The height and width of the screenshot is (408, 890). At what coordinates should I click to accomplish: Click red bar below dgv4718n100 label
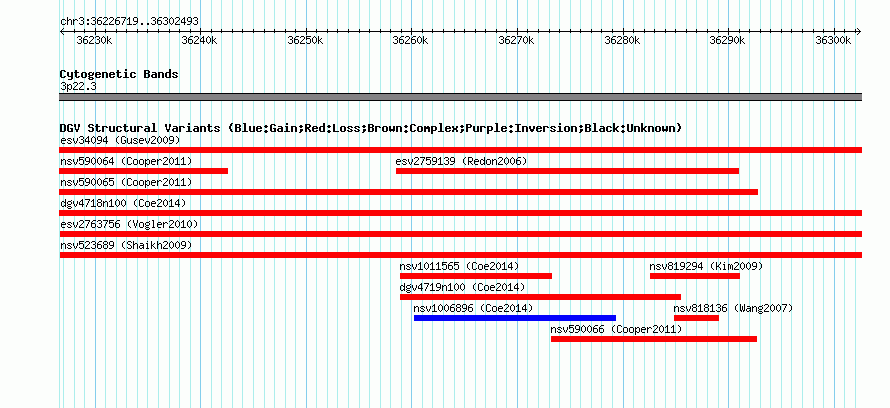click(461, 213)
